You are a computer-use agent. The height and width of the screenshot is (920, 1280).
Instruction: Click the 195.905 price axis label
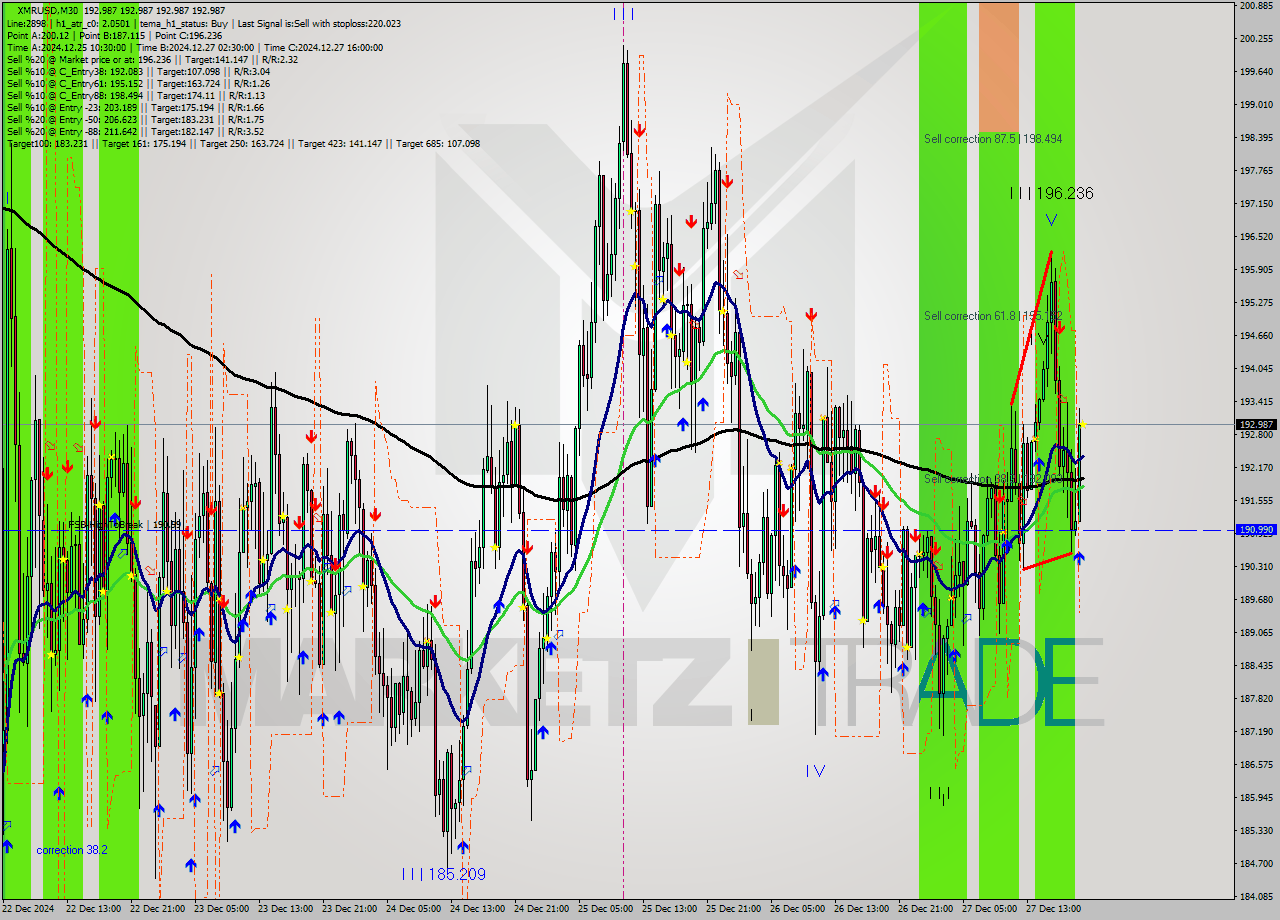(x=1256, y=270)
